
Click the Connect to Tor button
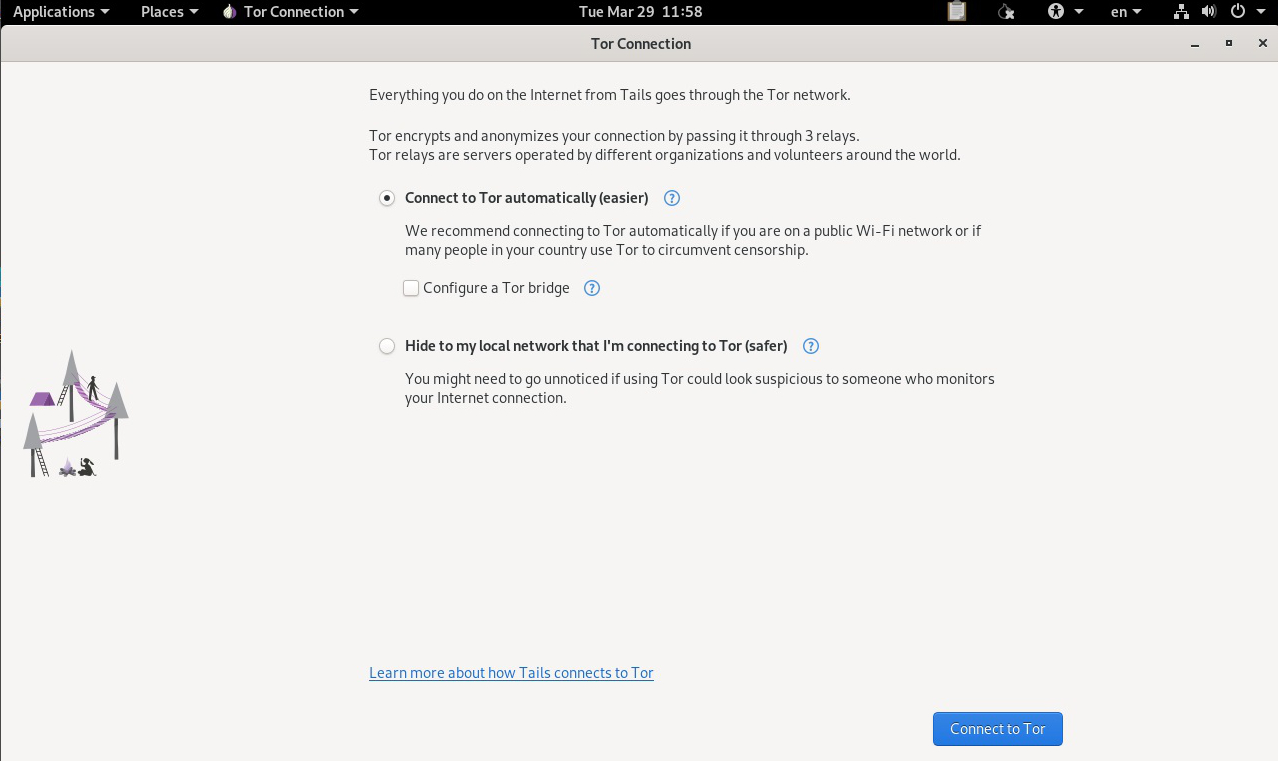[998, 729]
